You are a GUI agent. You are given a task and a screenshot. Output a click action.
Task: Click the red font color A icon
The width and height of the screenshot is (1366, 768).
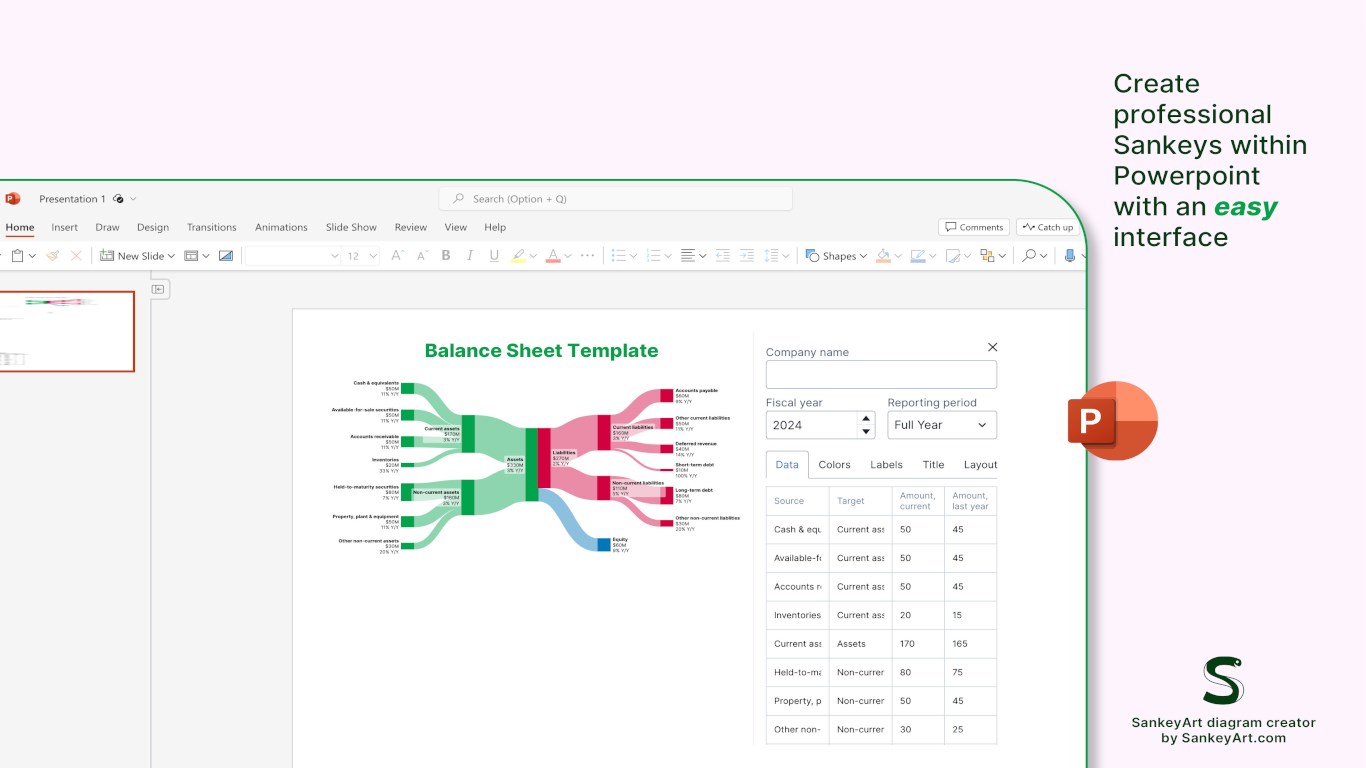pos(553,256)
